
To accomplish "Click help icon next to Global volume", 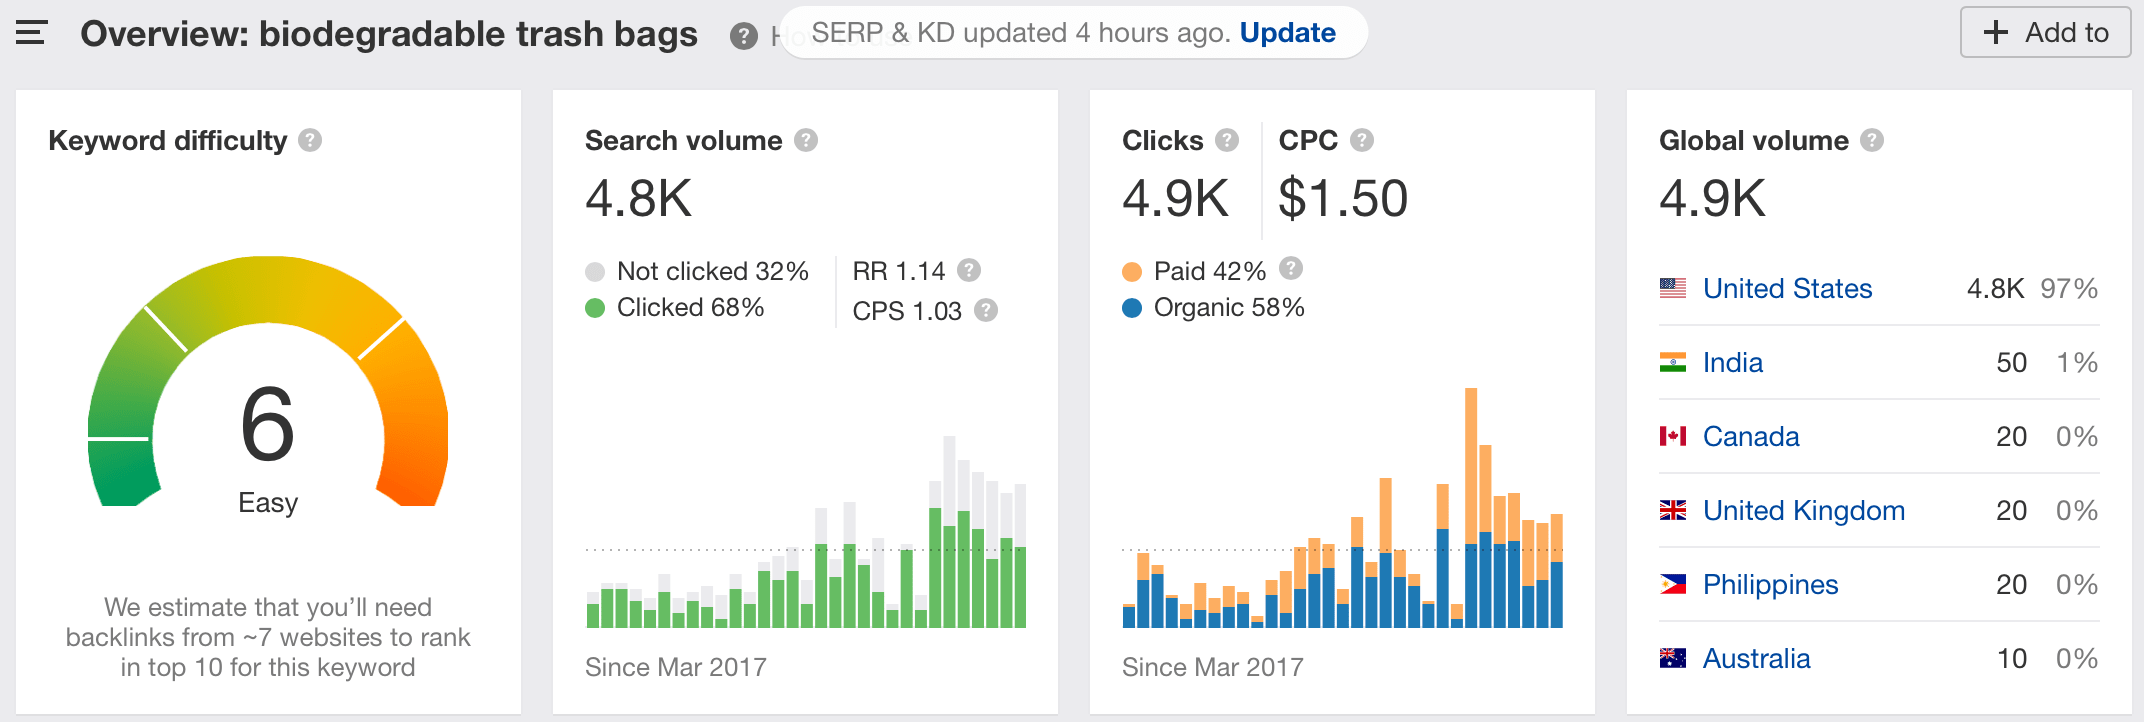I will pyautogui.click(x=1872, y=140).
